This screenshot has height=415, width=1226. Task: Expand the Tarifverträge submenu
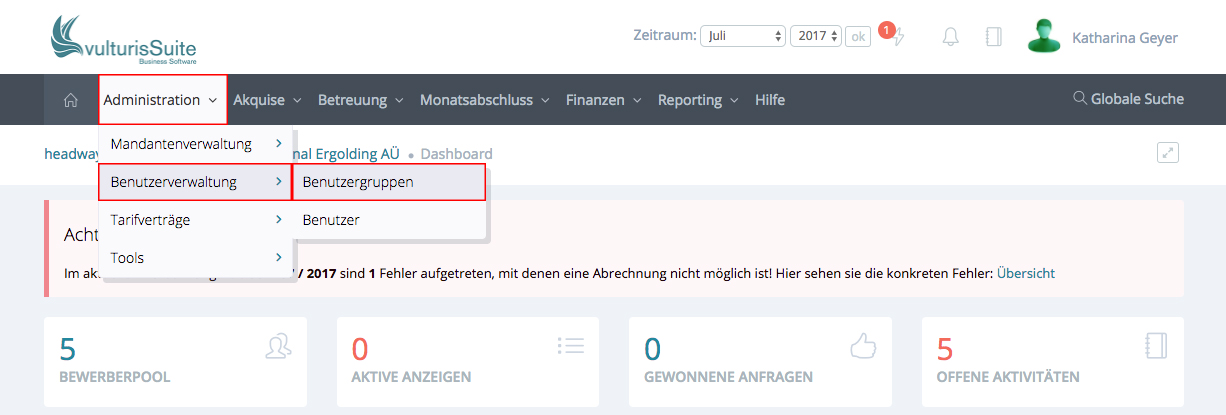pos(196,220)
